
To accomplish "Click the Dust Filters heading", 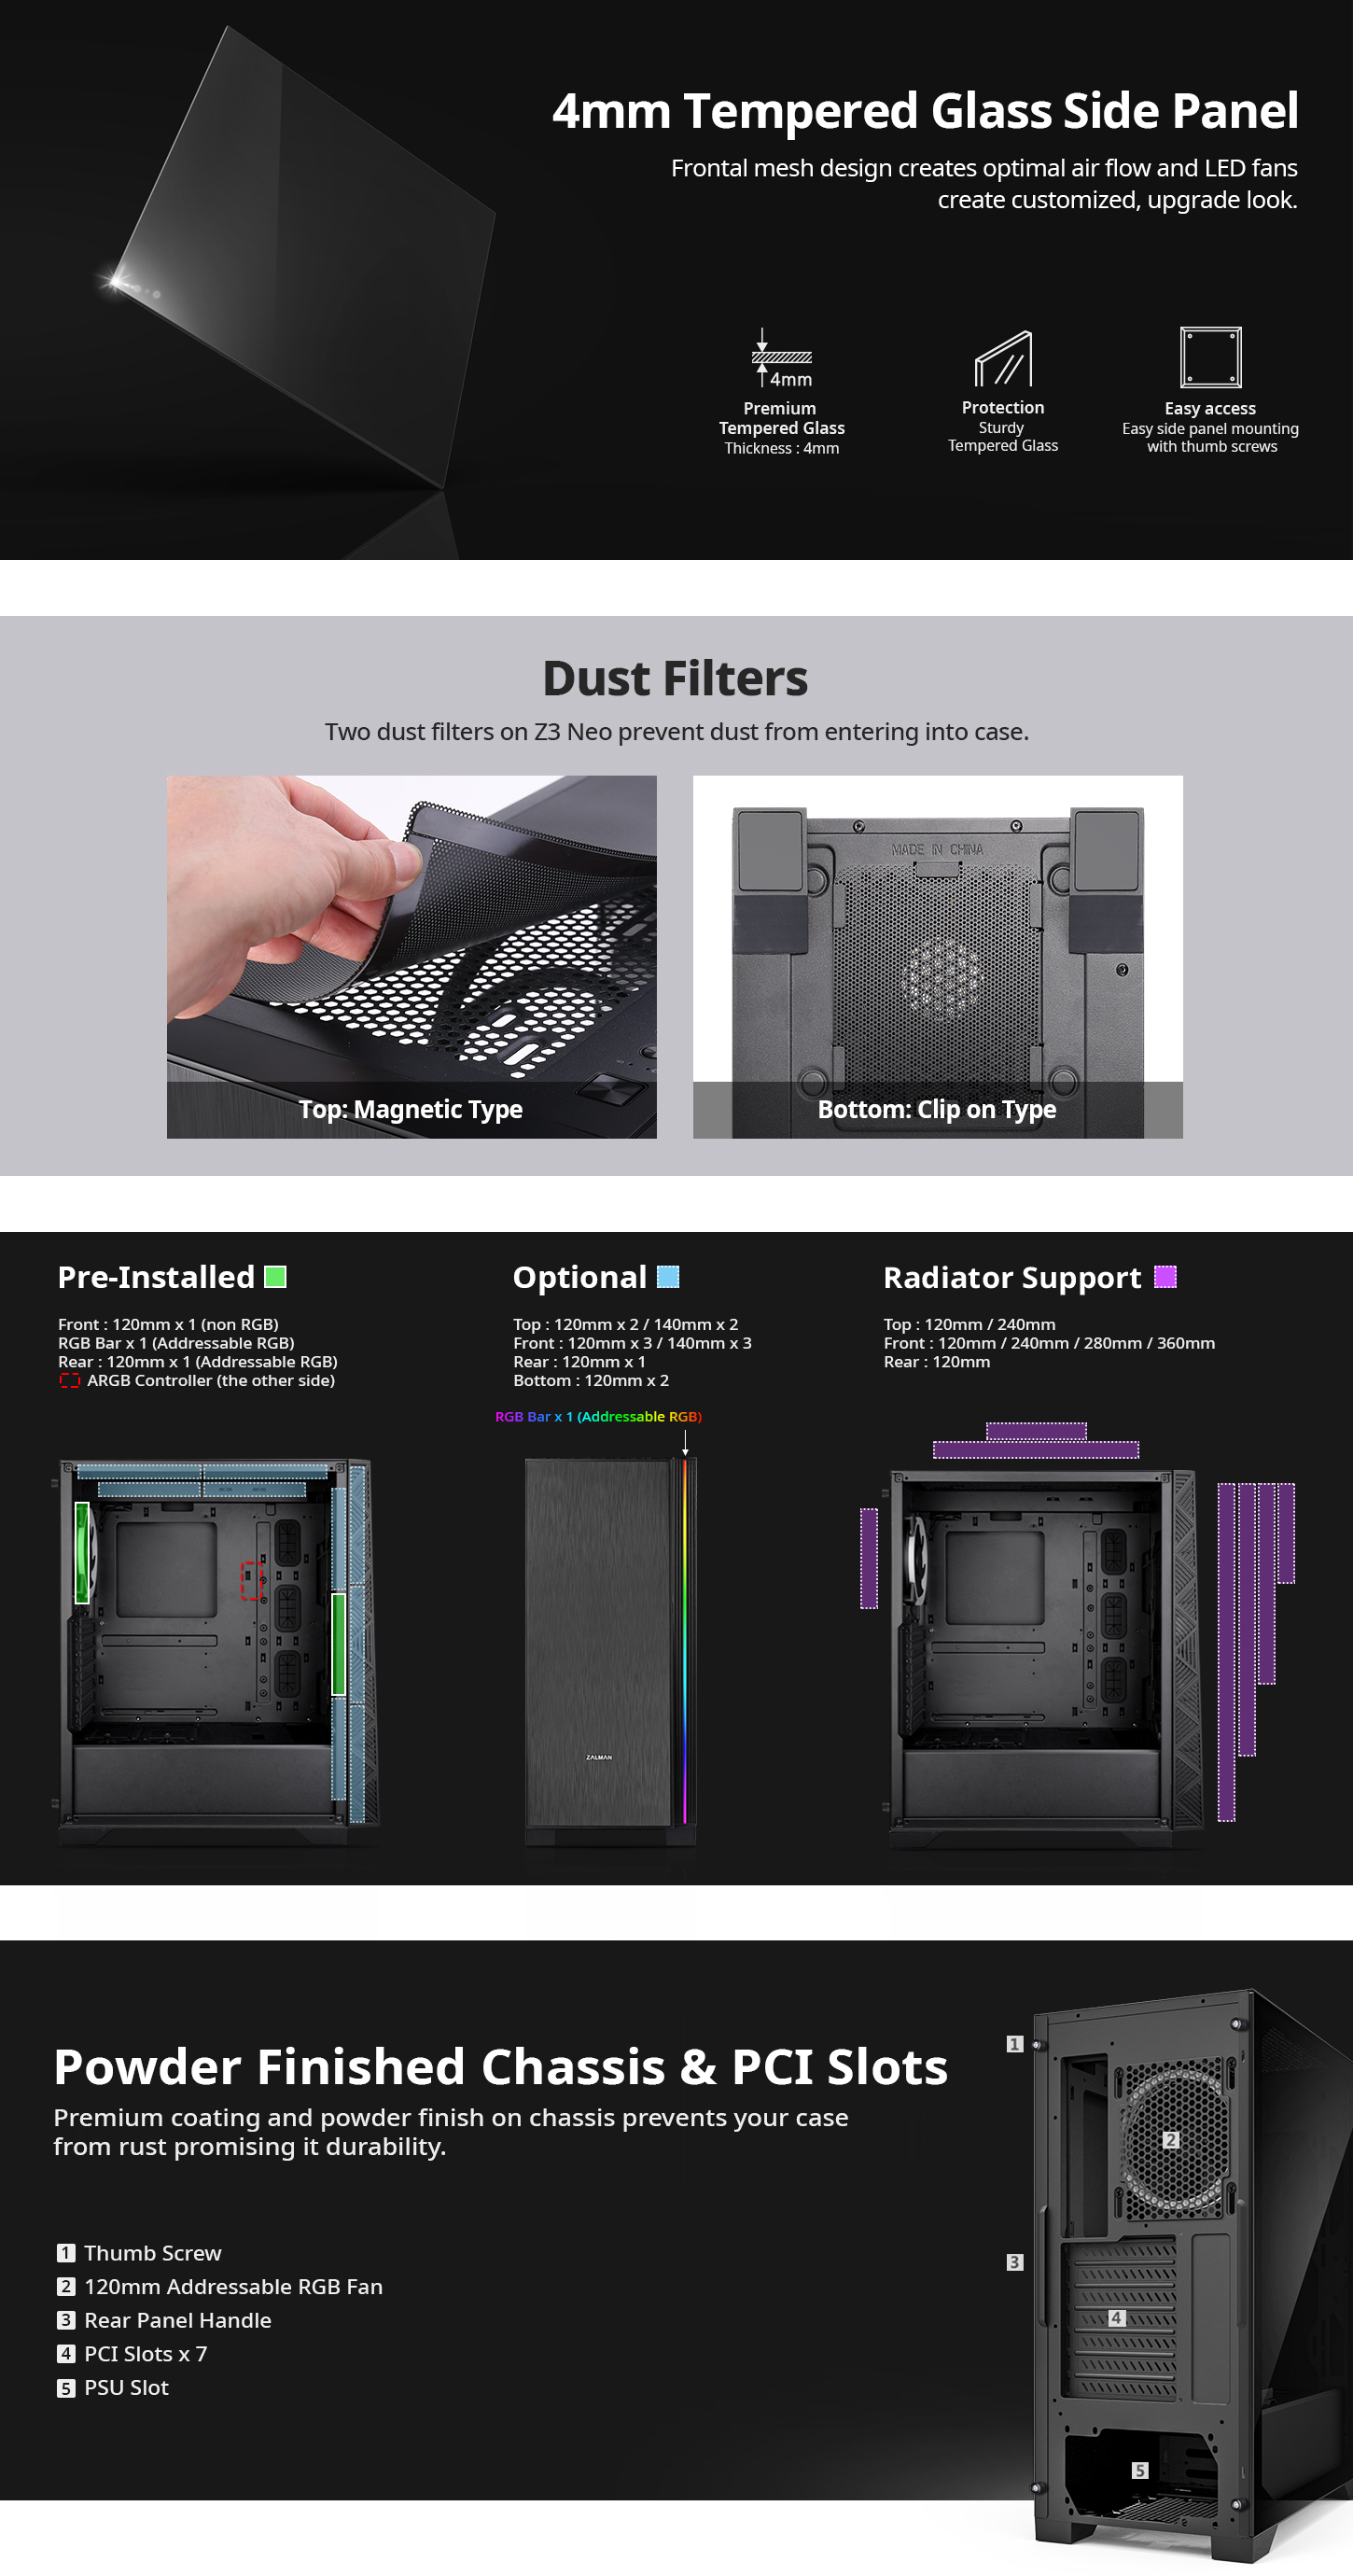I will pos(675,679).
